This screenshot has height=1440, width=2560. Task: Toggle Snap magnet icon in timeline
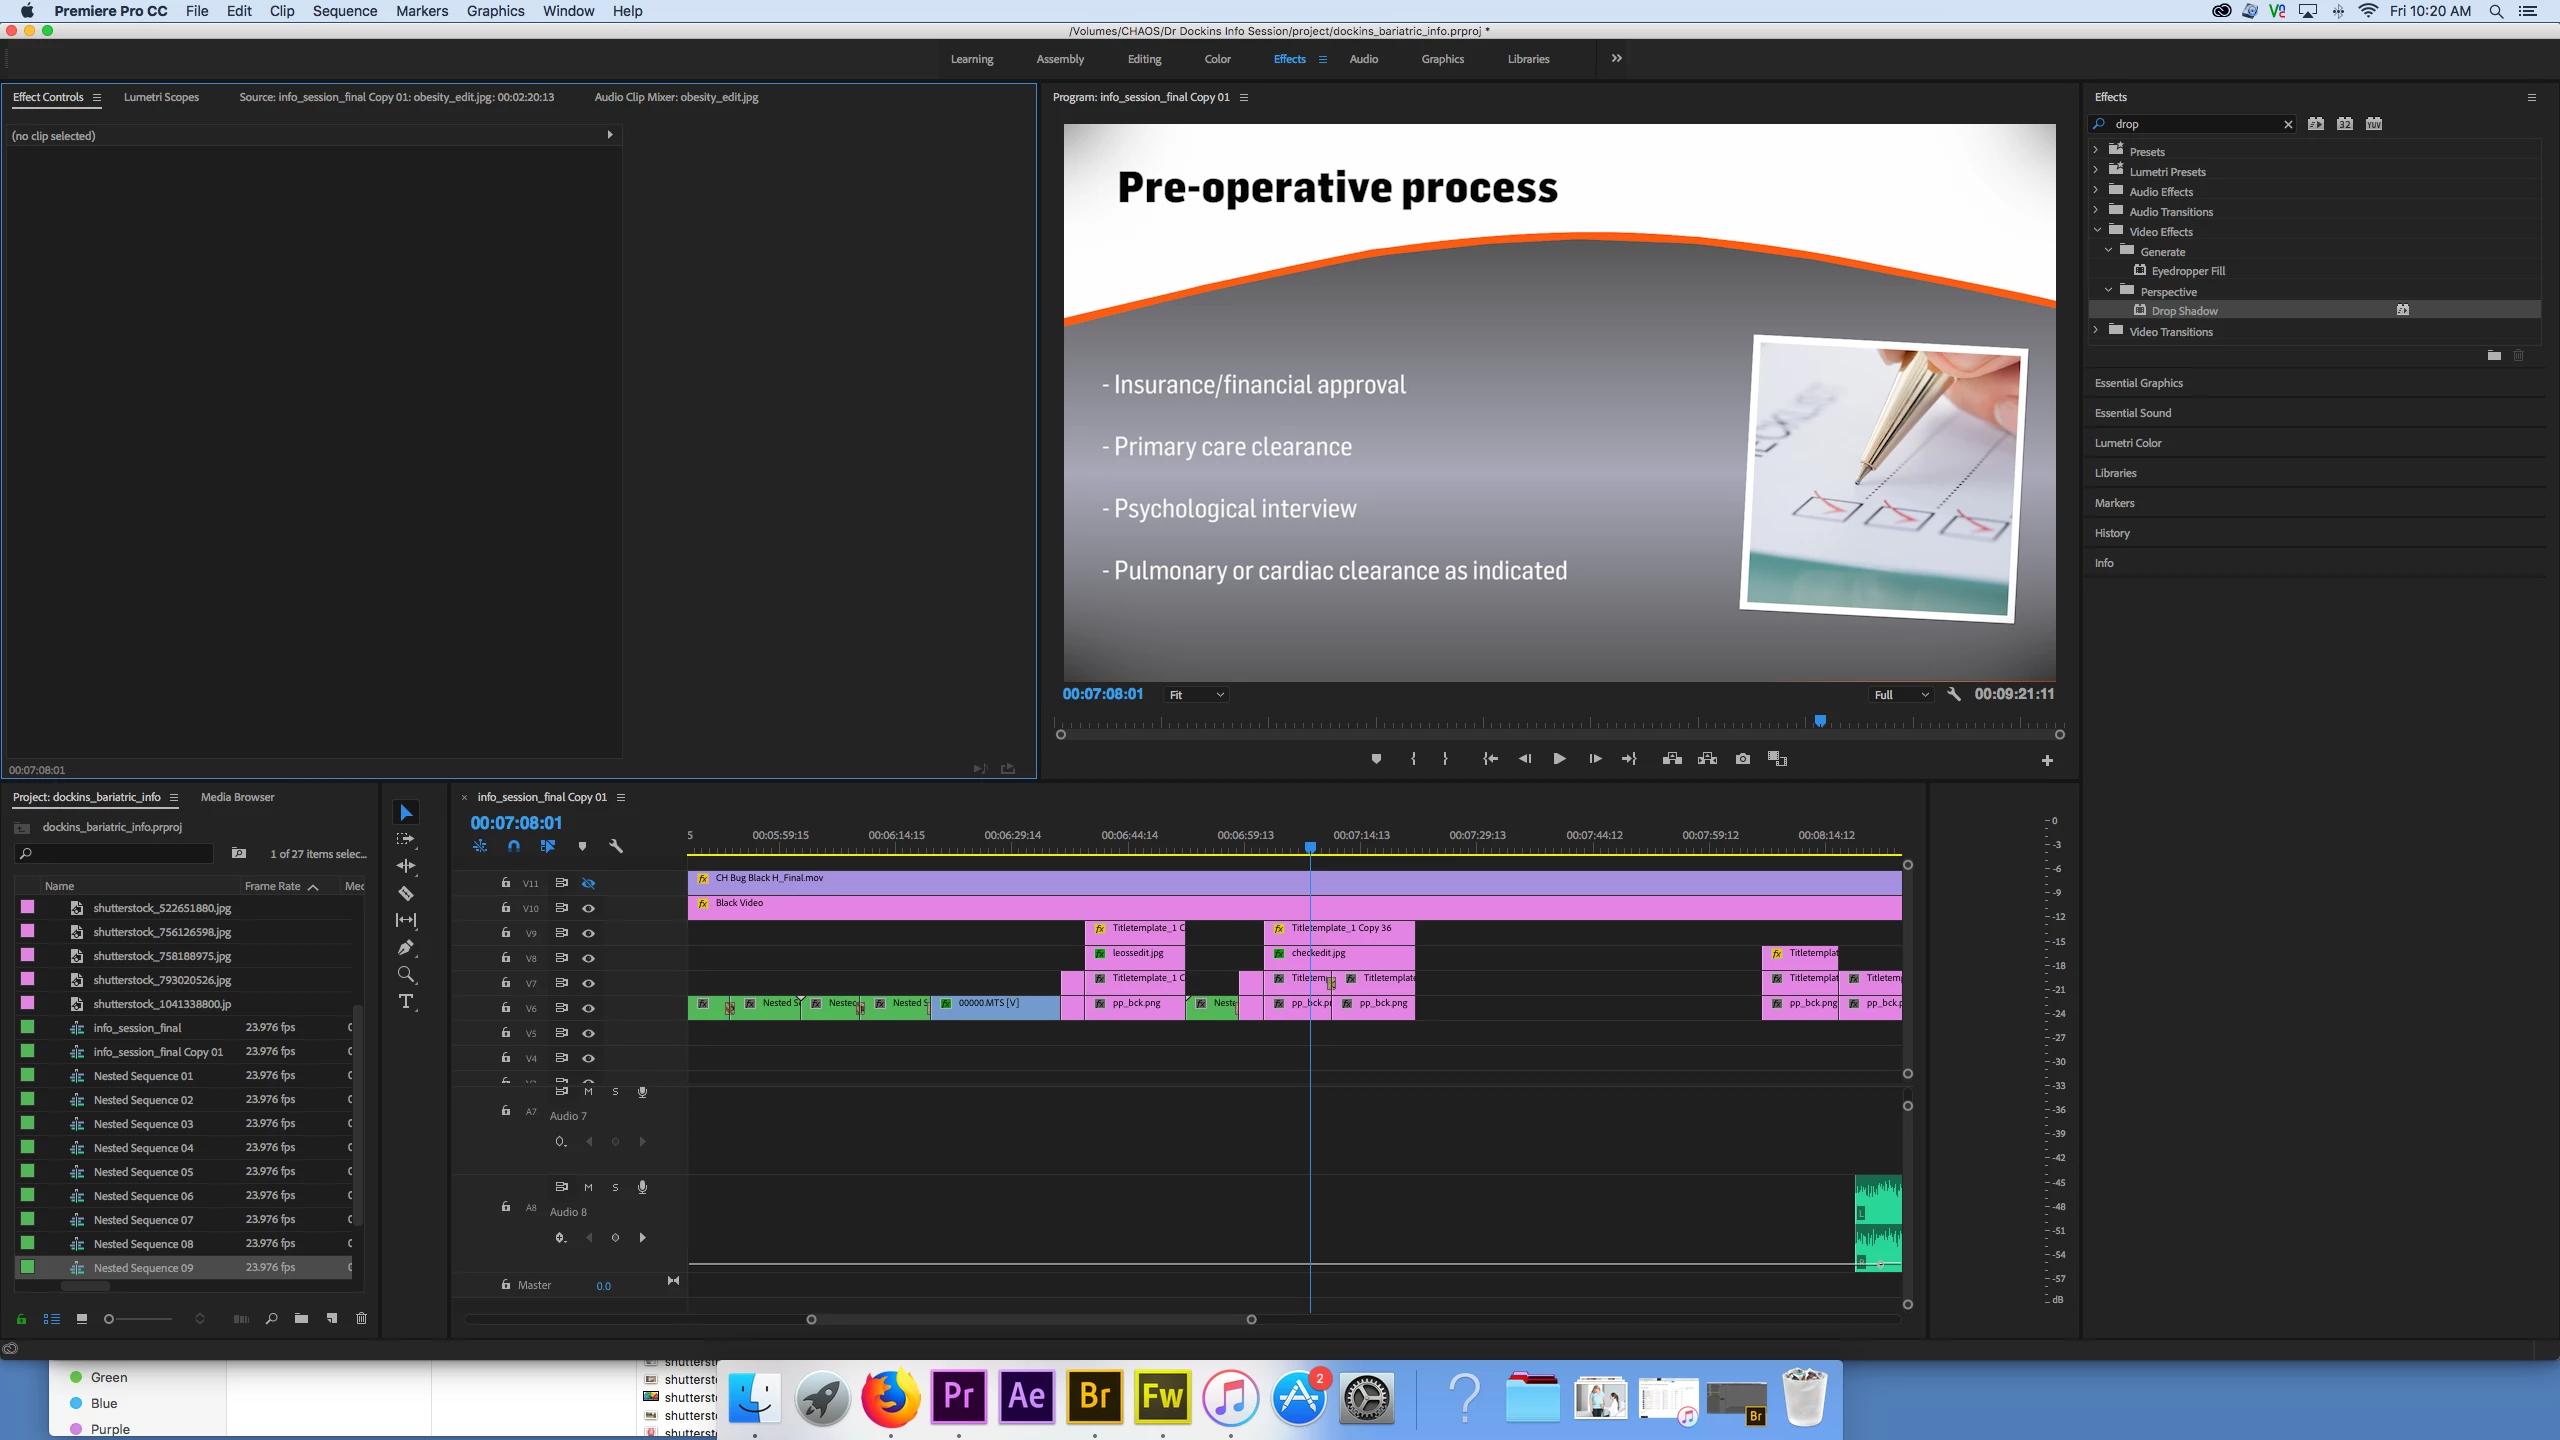point(514,846)
